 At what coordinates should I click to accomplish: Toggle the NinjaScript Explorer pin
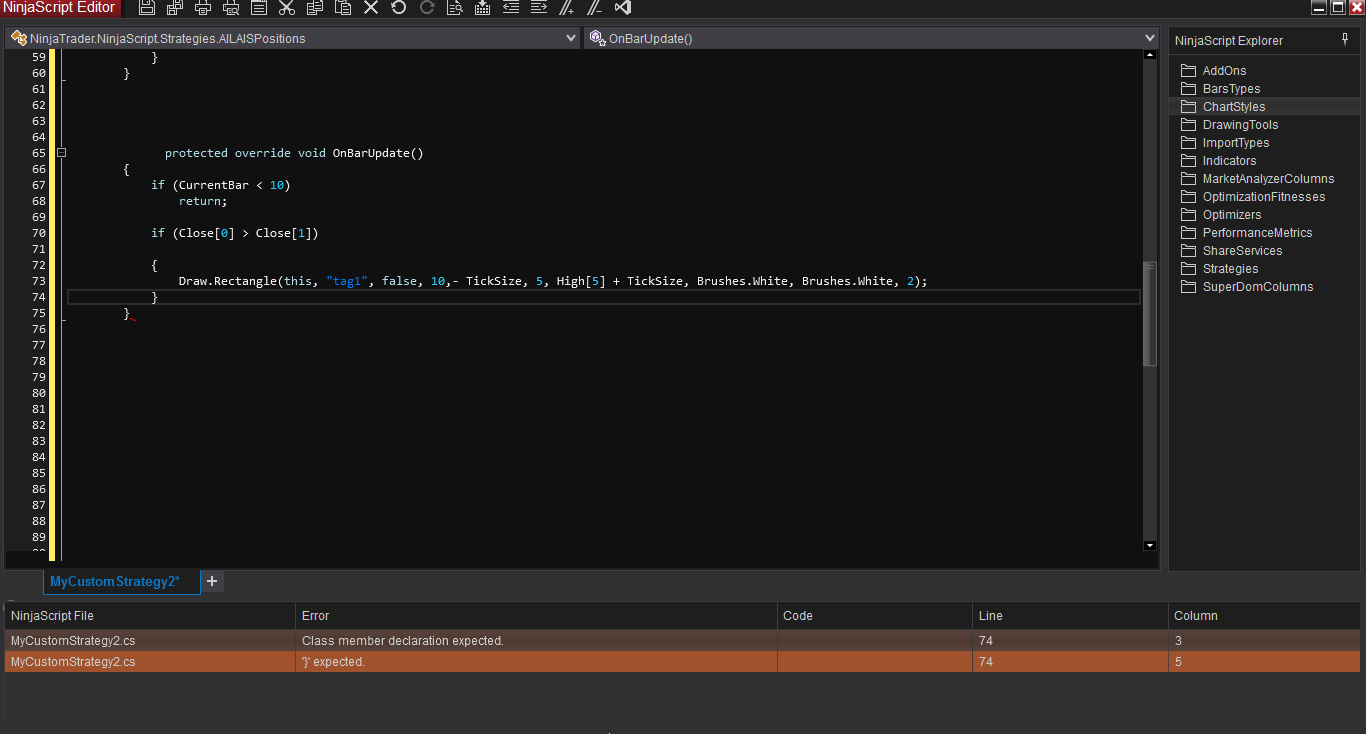click(x=1345, y=39)
